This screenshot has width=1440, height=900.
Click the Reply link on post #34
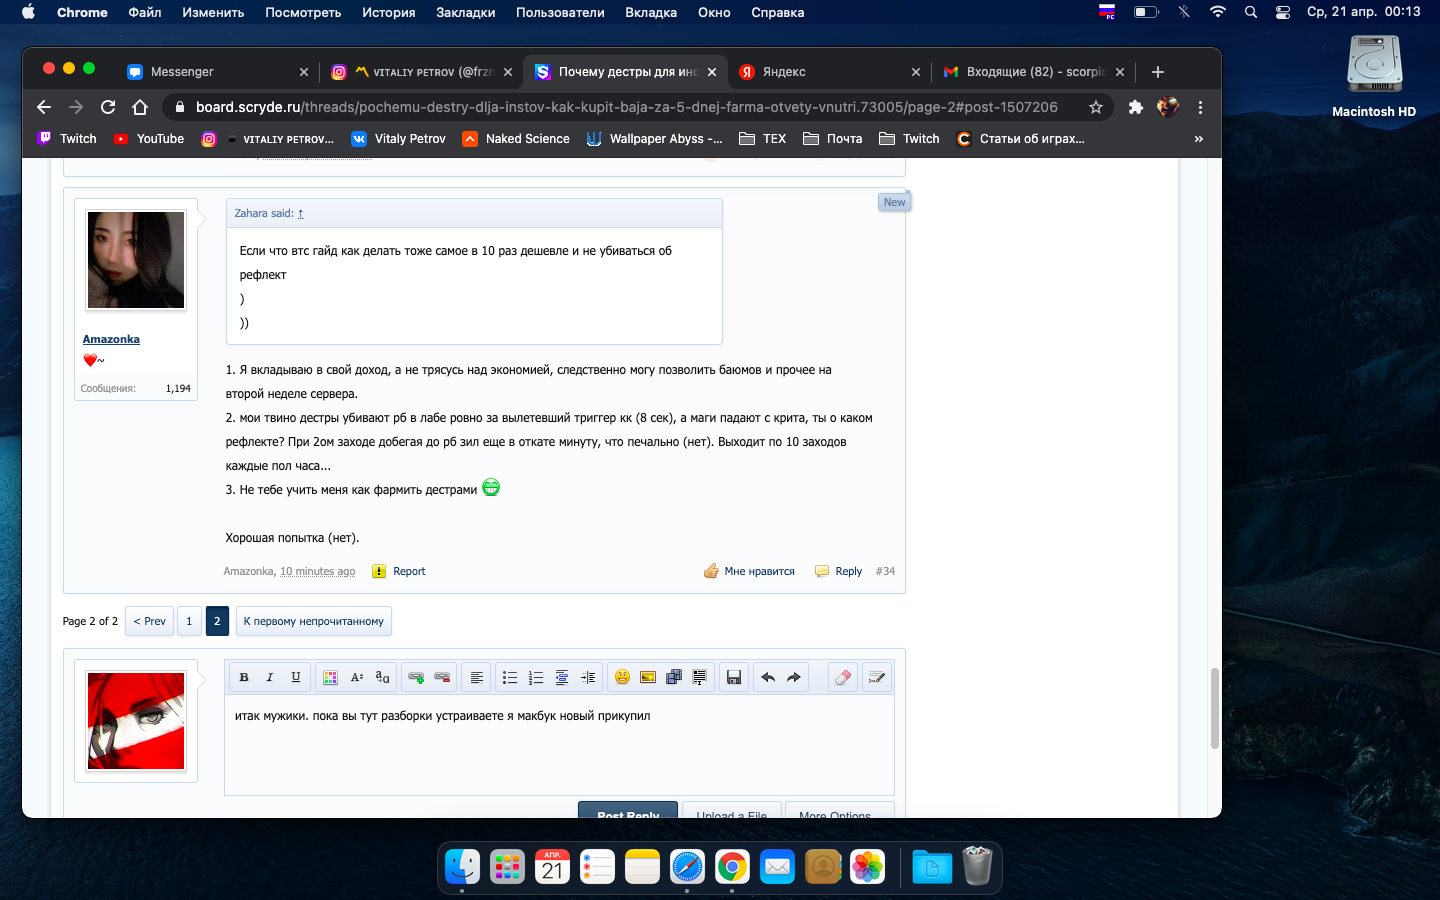(x=848, y=571)
